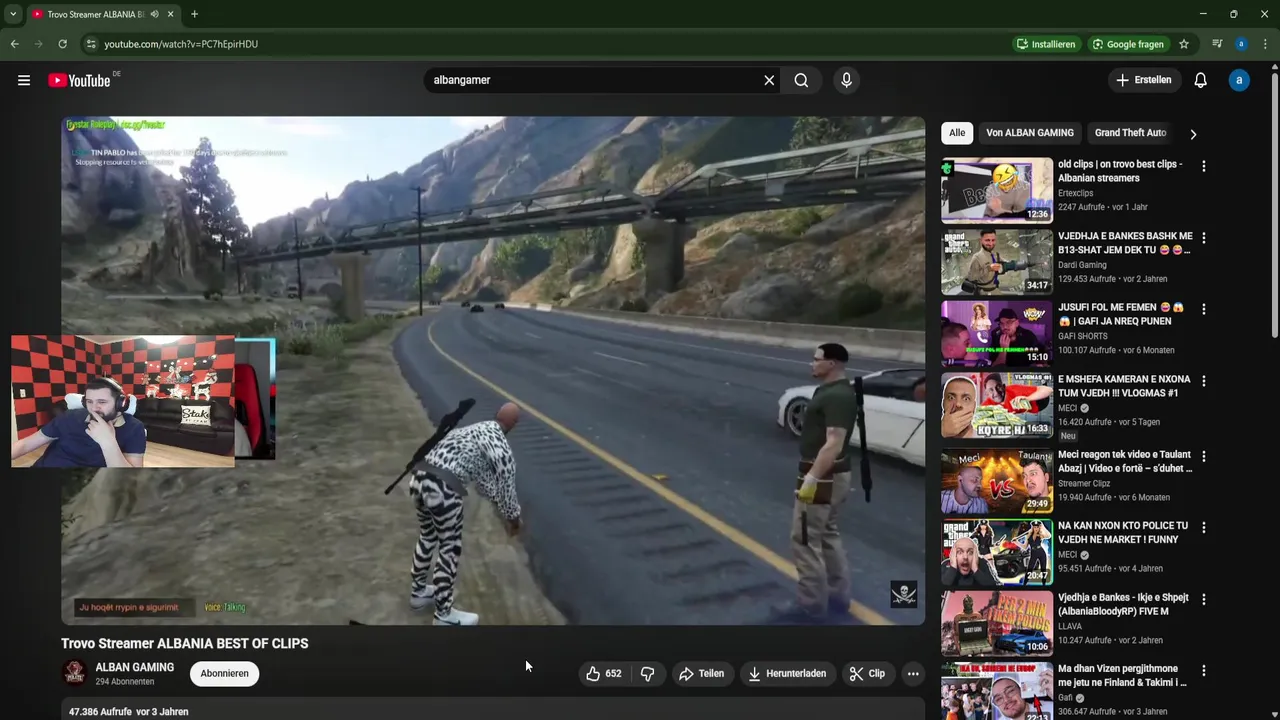Select the Grand Theft Auto chip
1280x720 pixels.
pyautogui.click(x=1130, y=133)
